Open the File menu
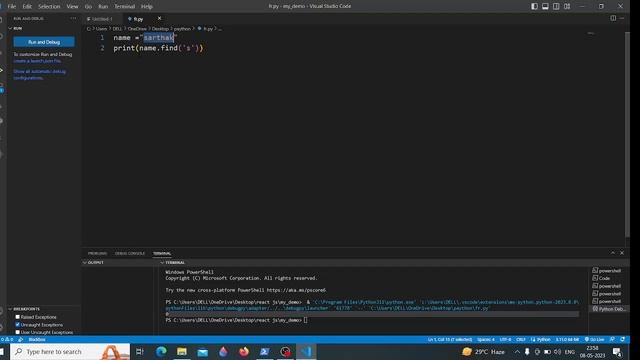 11,7
